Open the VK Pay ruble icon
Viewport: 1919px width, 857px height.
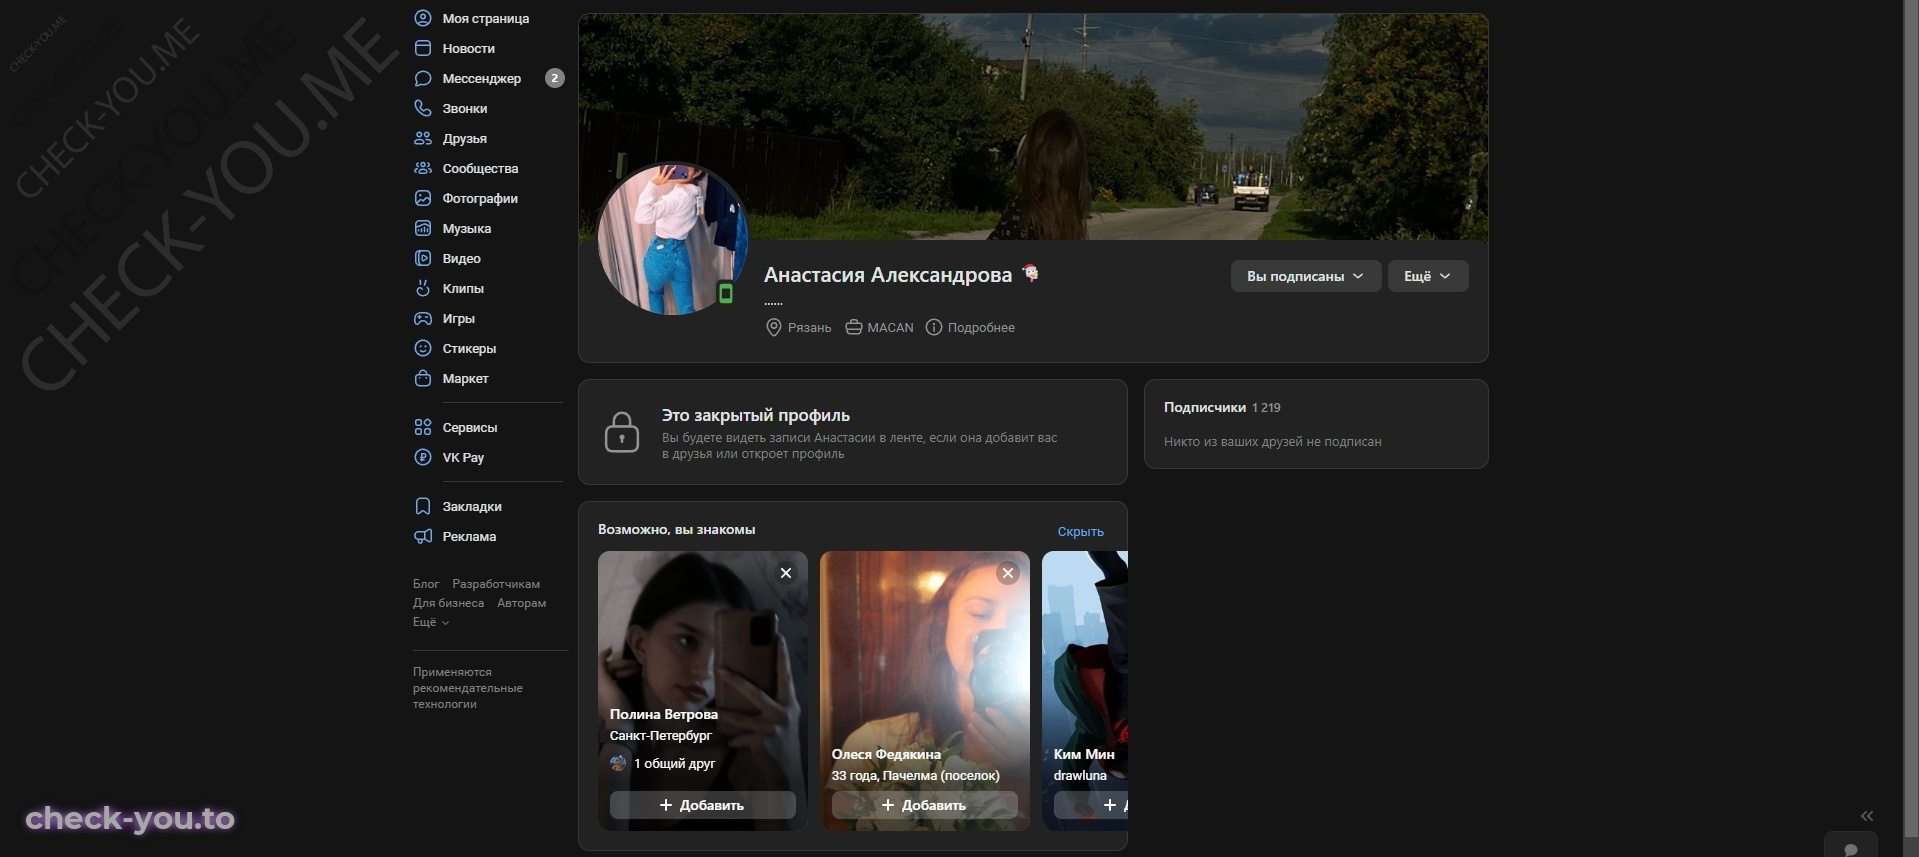(423, 457)
